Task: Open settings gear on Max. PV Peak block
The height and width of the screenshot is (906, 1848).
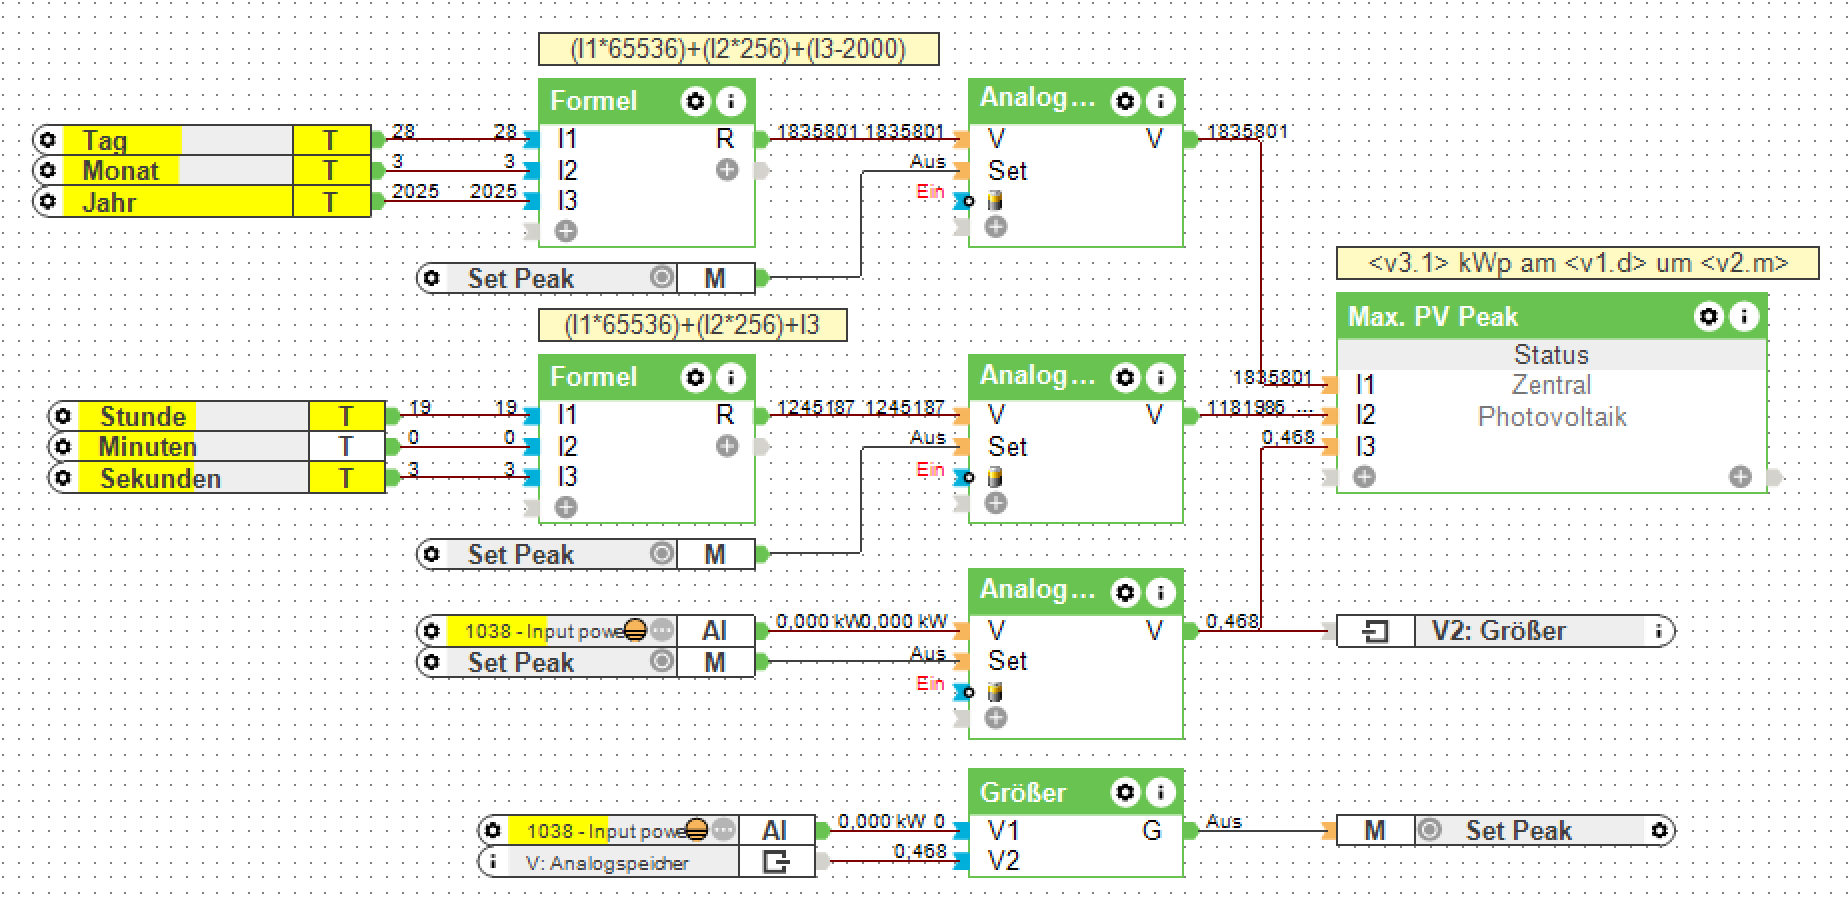Action: [1708, 317]
